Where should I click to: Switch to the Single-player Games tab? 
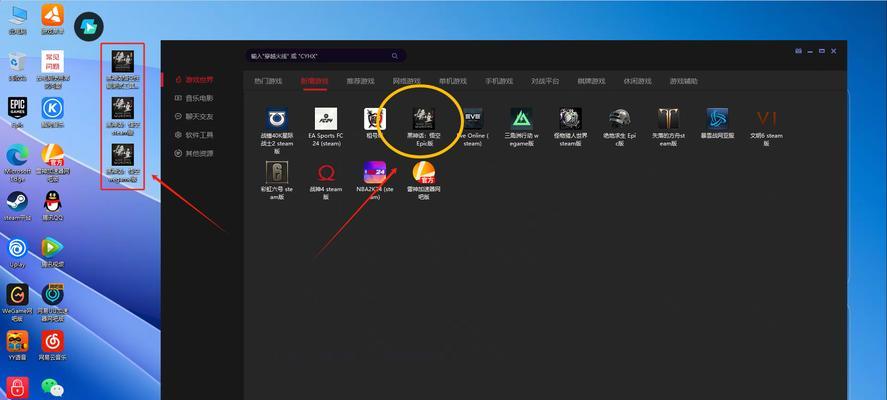[x=453, y=81]
